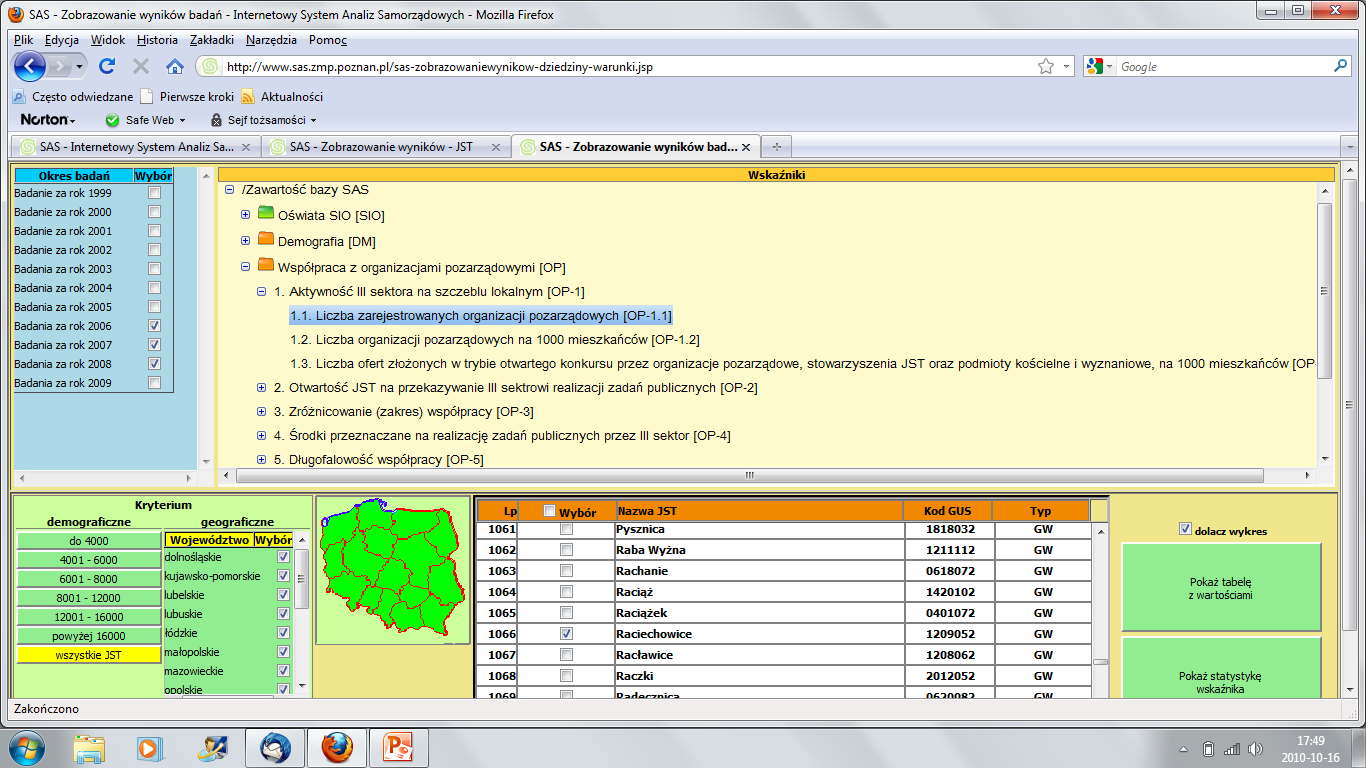This screenshot has width=1366, height=768.
Task: Toggle the dolacz wykres checkbox
Action: (1186, 529)
